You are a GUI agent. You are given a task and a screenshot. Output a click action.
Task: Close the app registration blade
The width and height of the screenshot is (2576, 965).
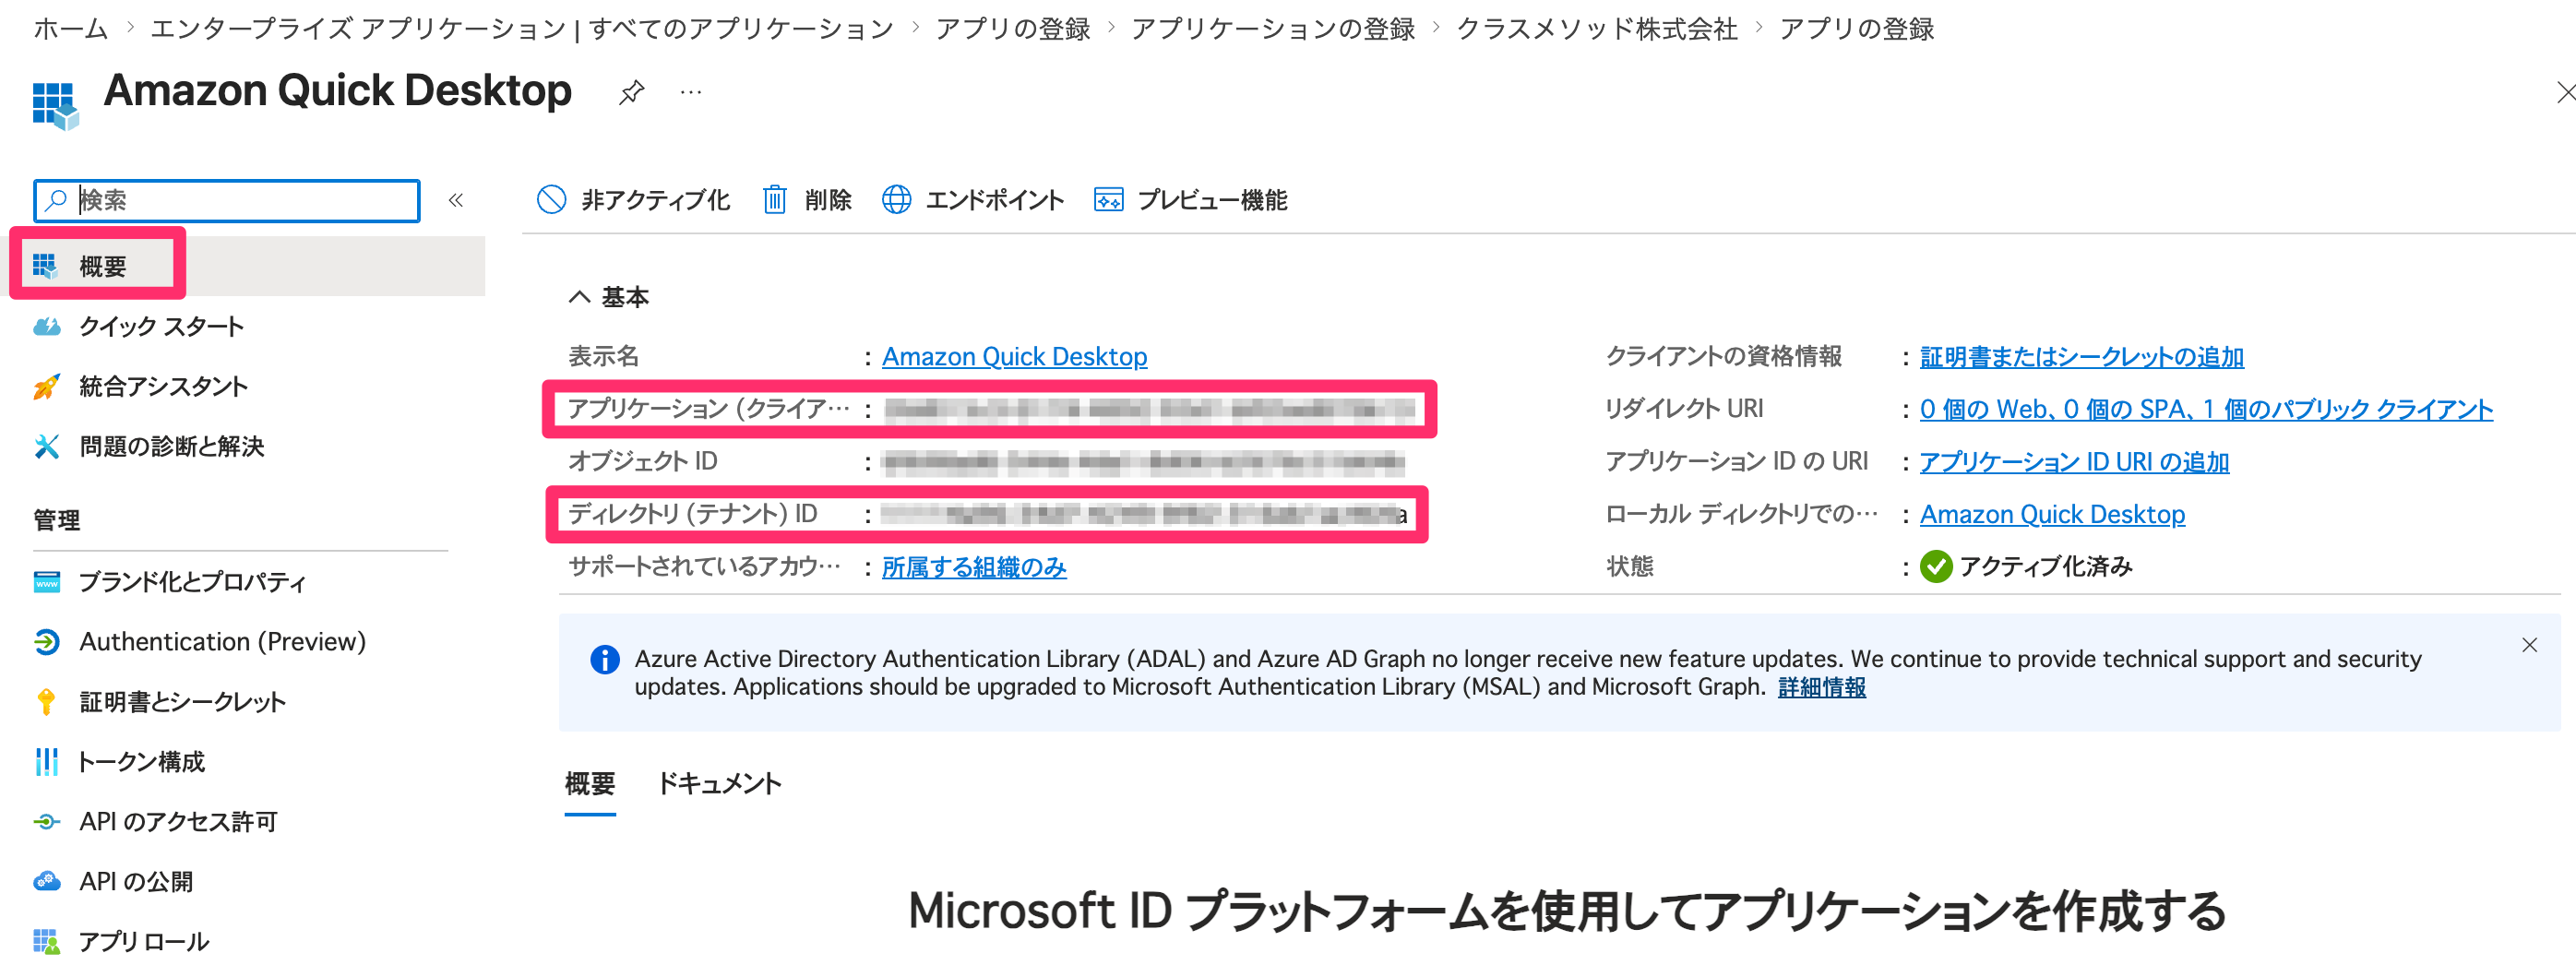2564,93
